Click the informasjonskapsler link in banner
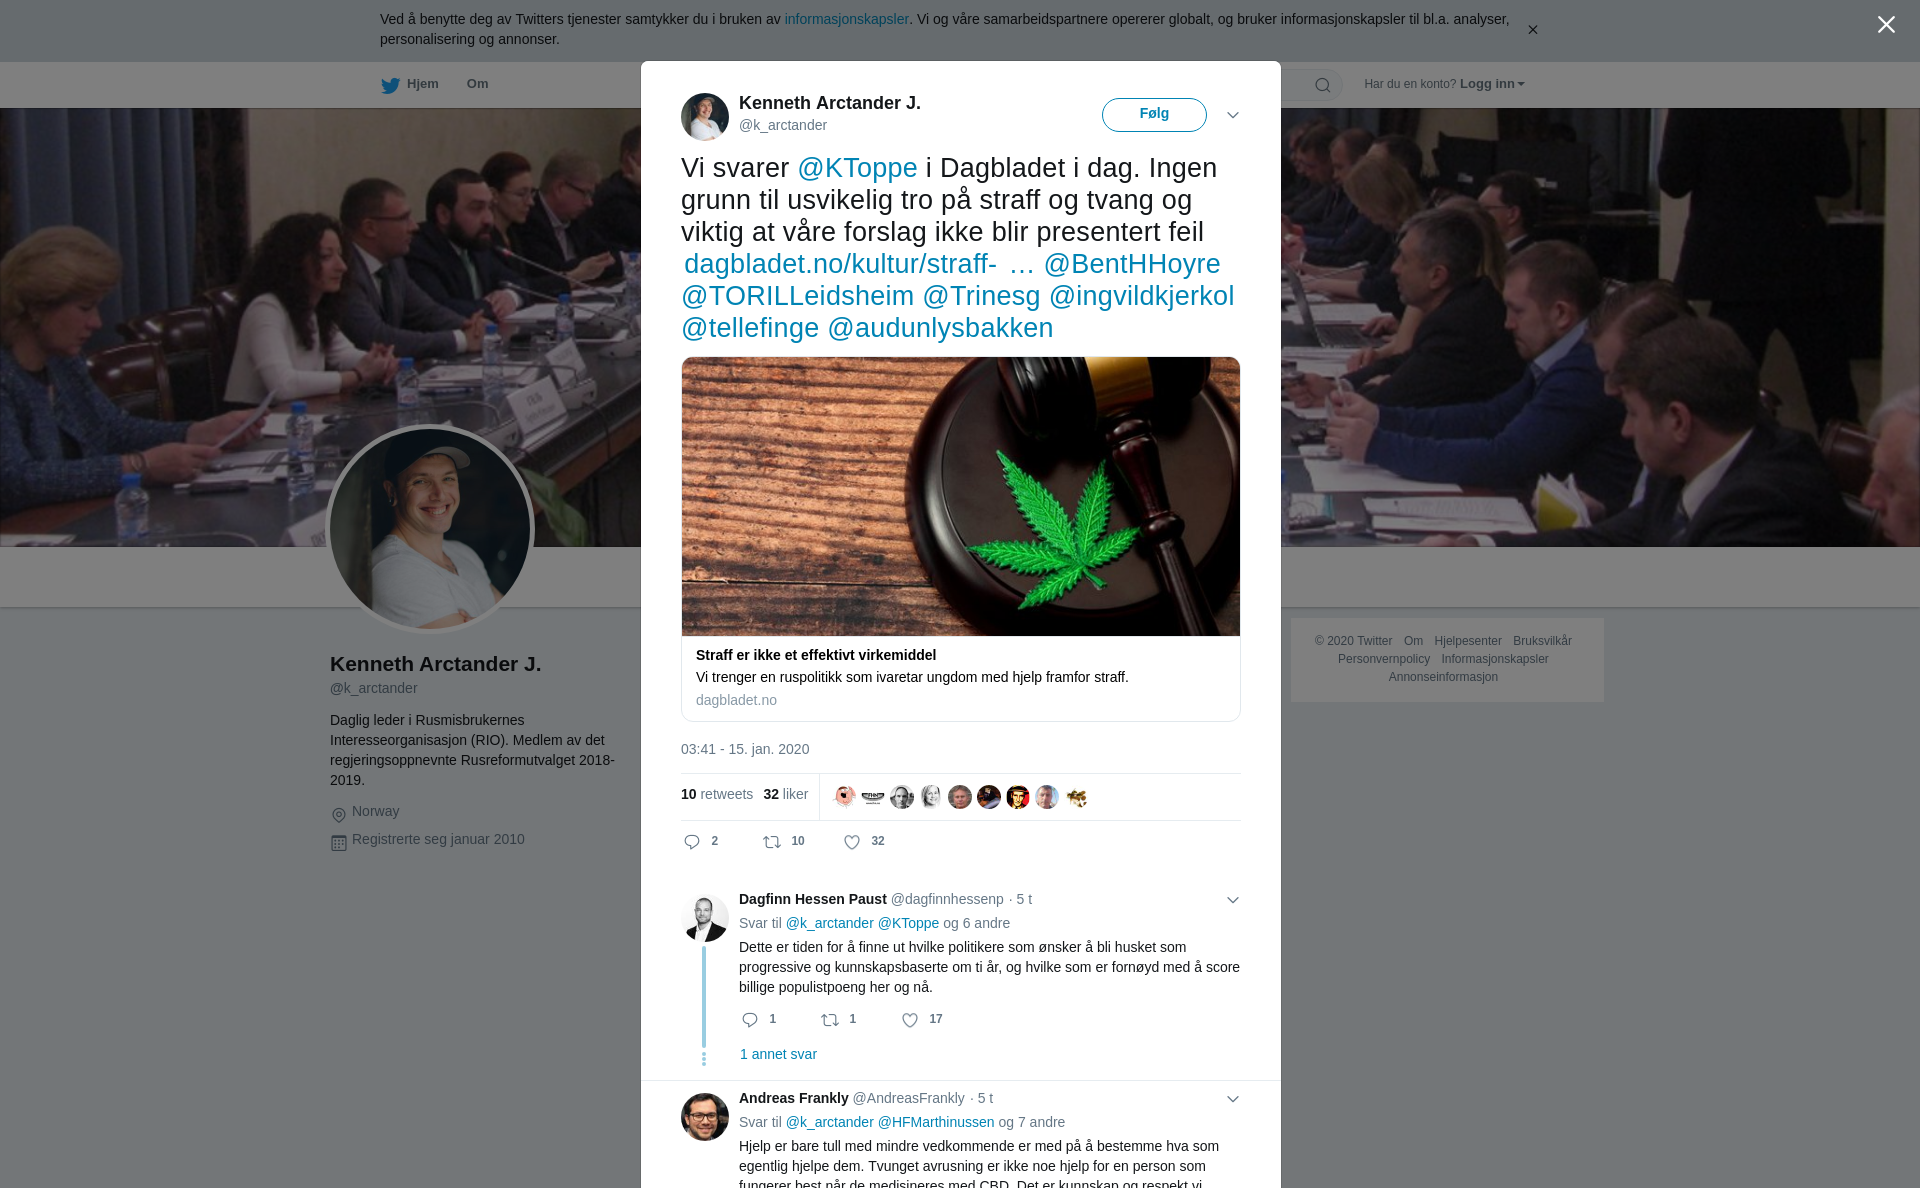The width and height of the screenshot is (1920, 1188). (x=846, y=19)
